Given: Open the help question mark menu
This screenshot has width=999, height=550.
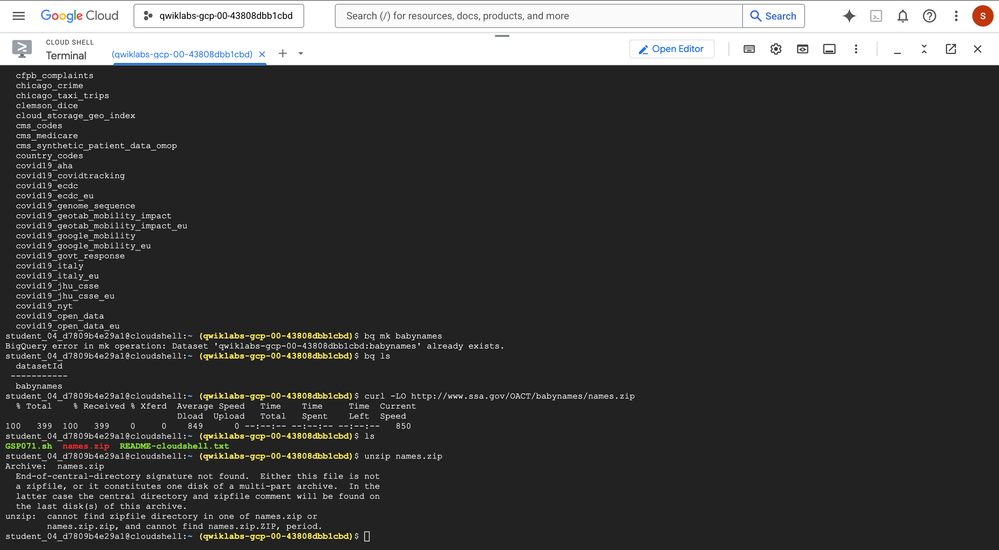Looking at the screenshot, I should coord(930,17).
